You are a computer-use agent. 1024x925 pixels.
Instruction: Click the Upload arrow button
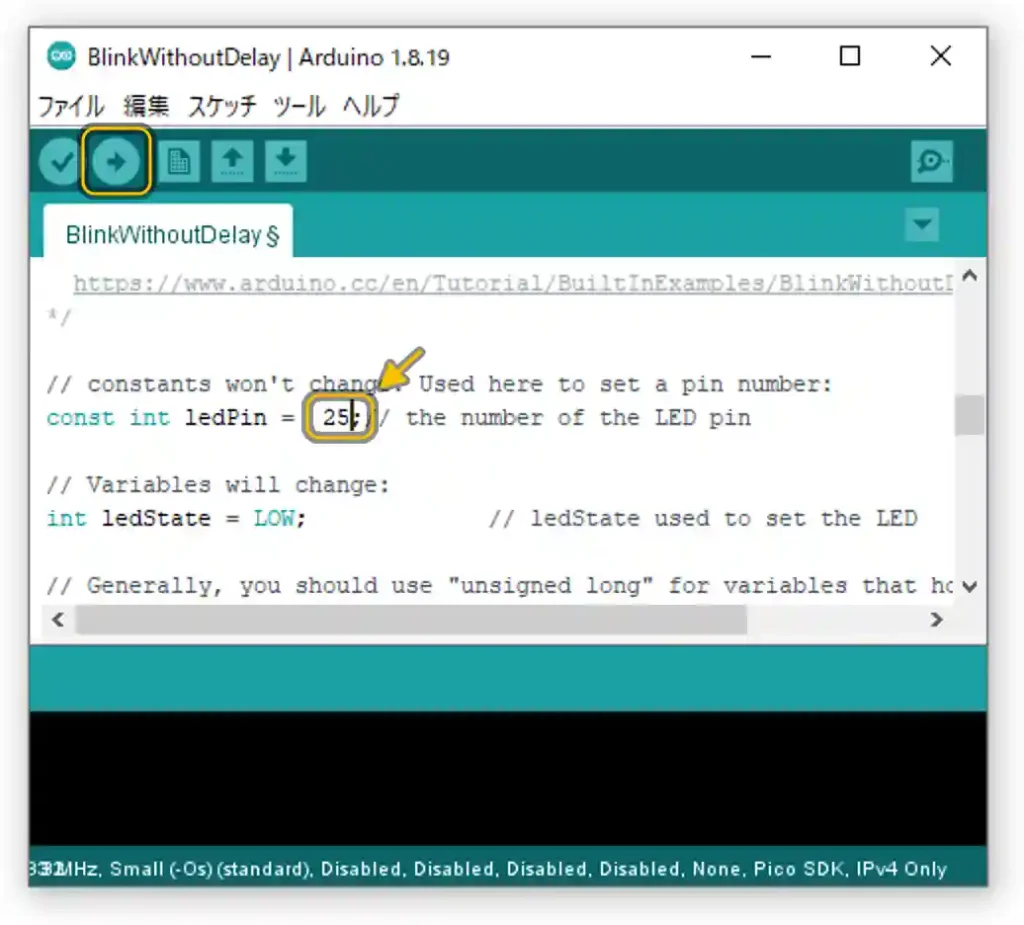tap(116, 161)
